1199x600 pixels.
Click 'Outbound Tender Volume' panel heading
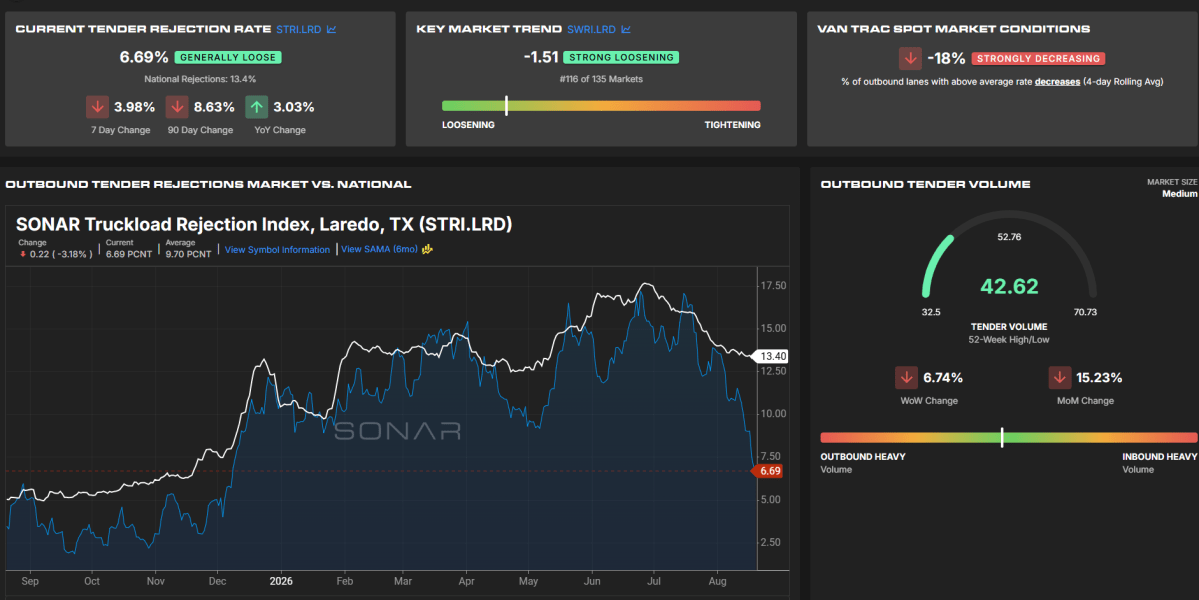coord(925,184)
